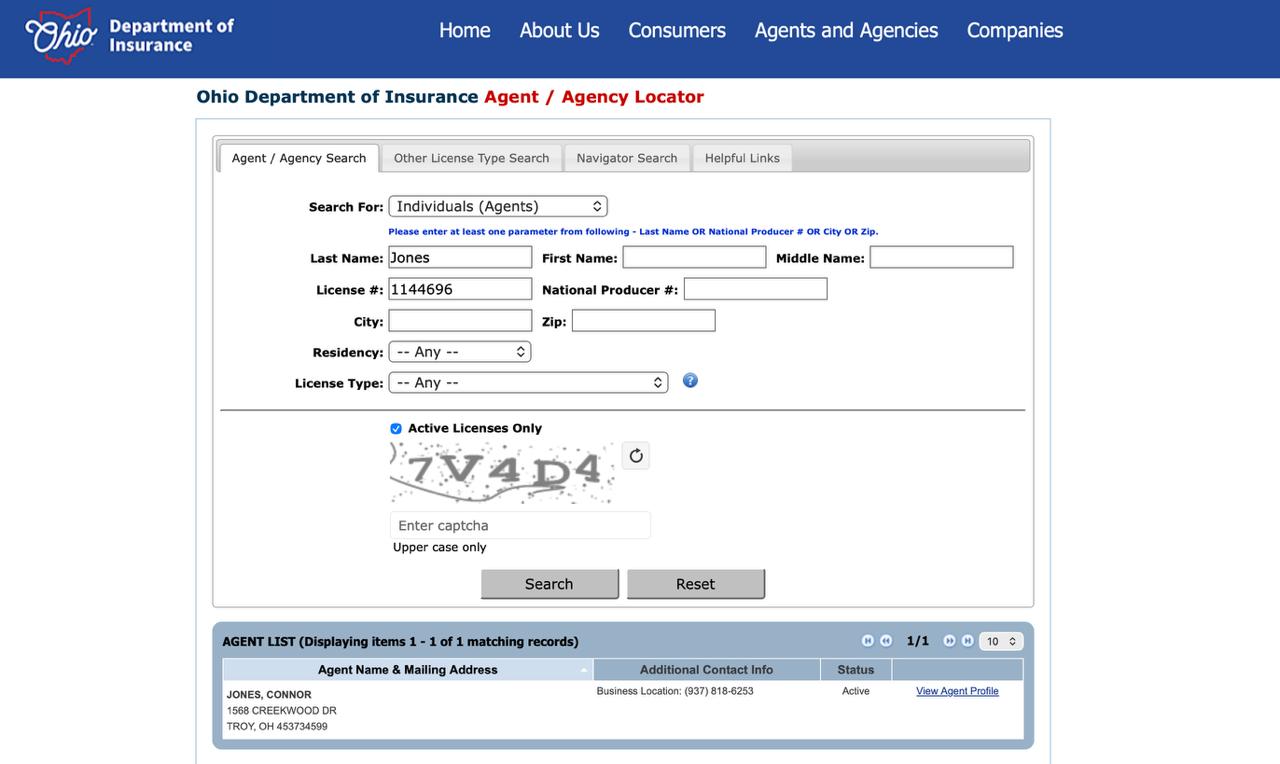Screen dimensions: 1280x764
Task: Switch to Other License Type Search tab
Action: pos(471,158)
